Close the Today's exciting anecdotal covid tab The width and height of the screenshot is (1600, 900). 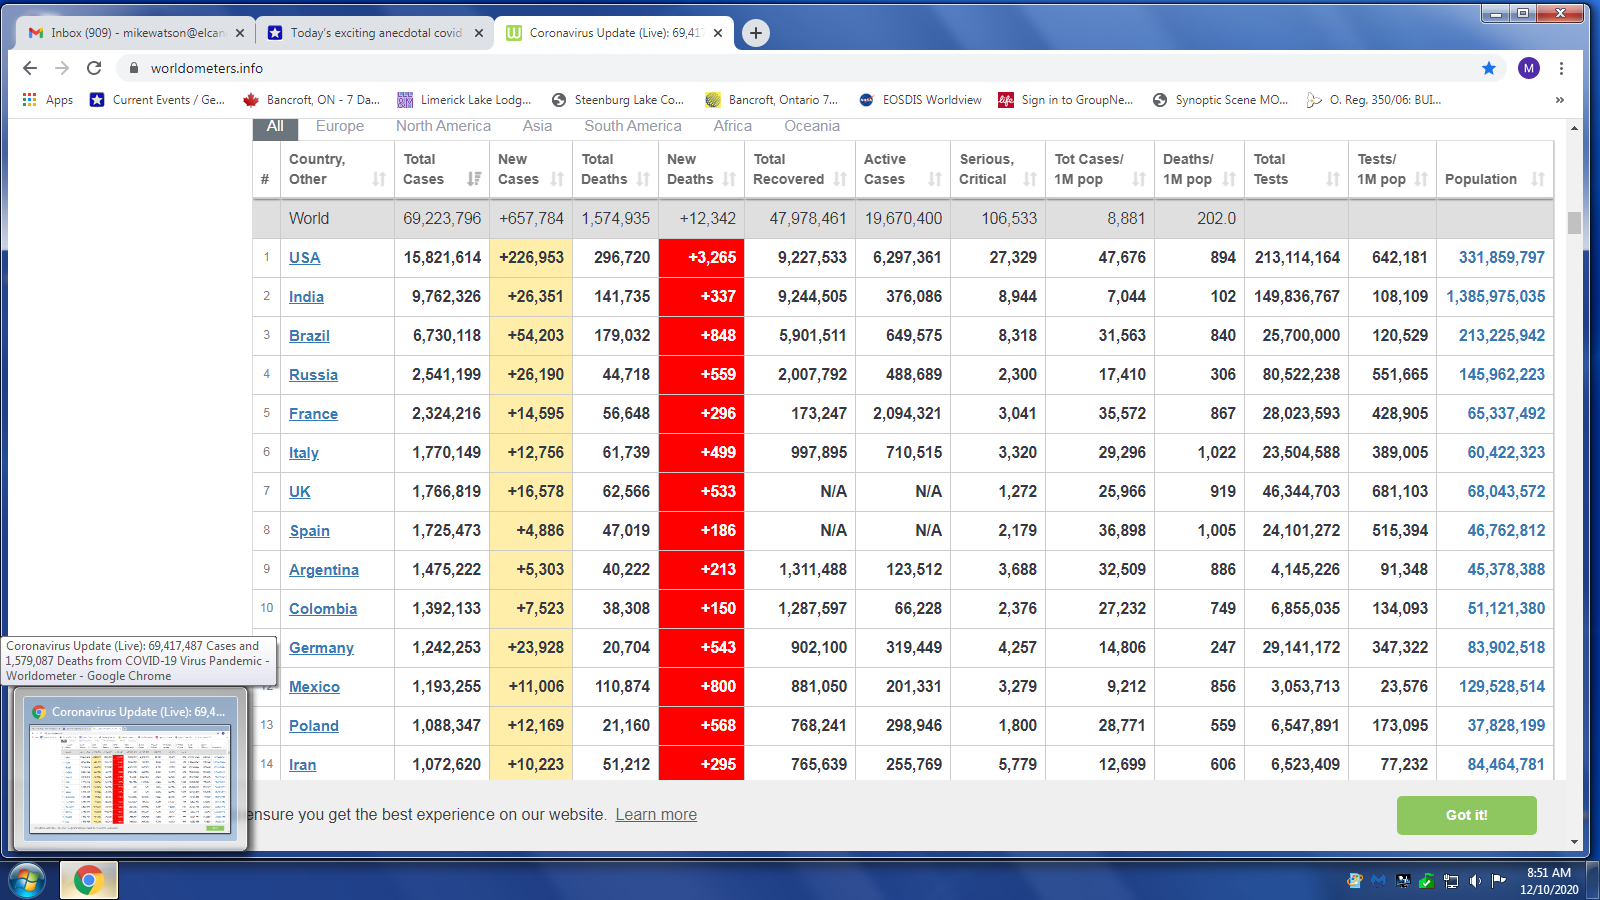pos(479,33)
